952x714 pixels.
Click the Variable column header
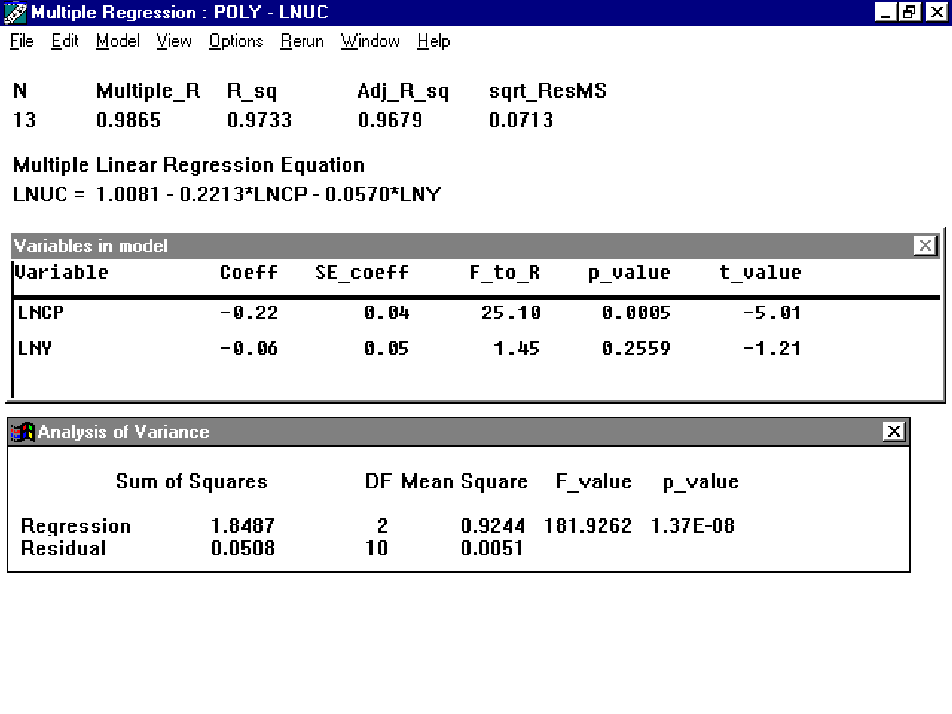click(61, 272)
